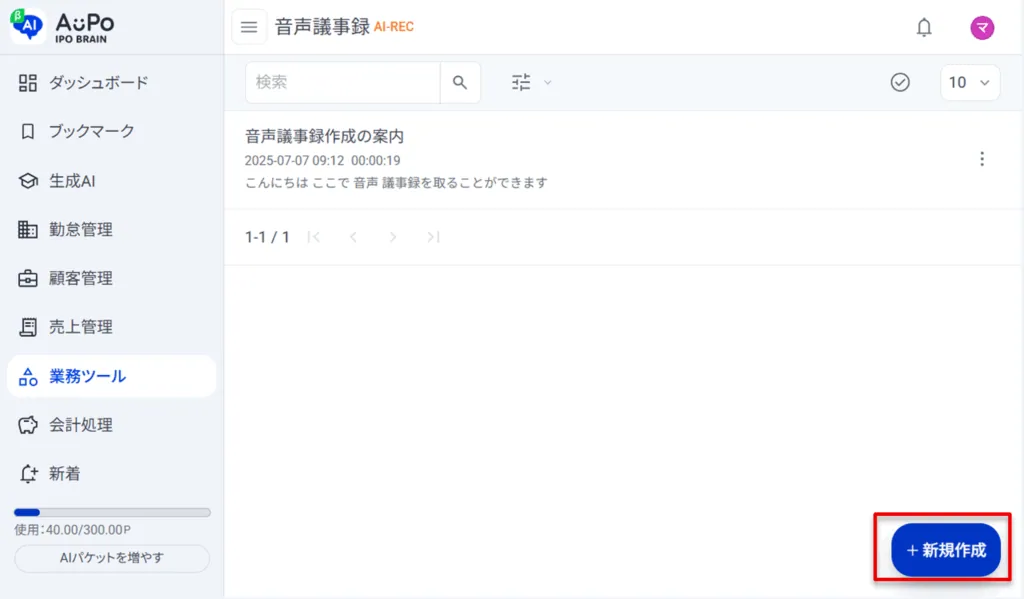The height and width of the screenshot is (599, 1024).
Task: Click the 音声議事録 page heading
Action: point(322,27)
